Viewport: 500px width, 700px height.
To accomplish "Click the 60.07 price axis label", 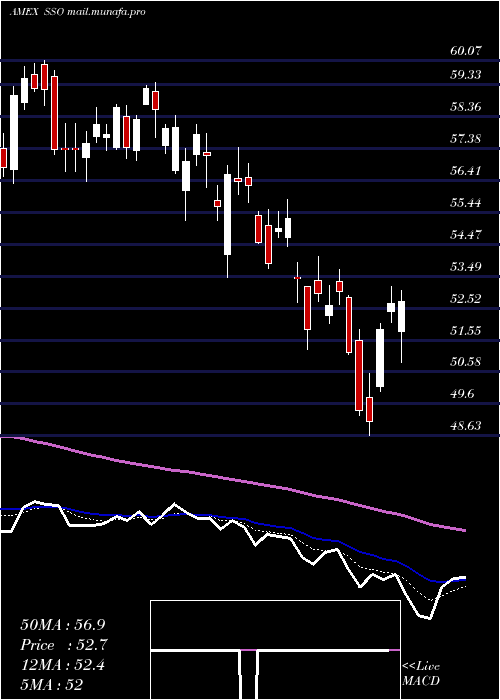I will click(x=466, y=50).
